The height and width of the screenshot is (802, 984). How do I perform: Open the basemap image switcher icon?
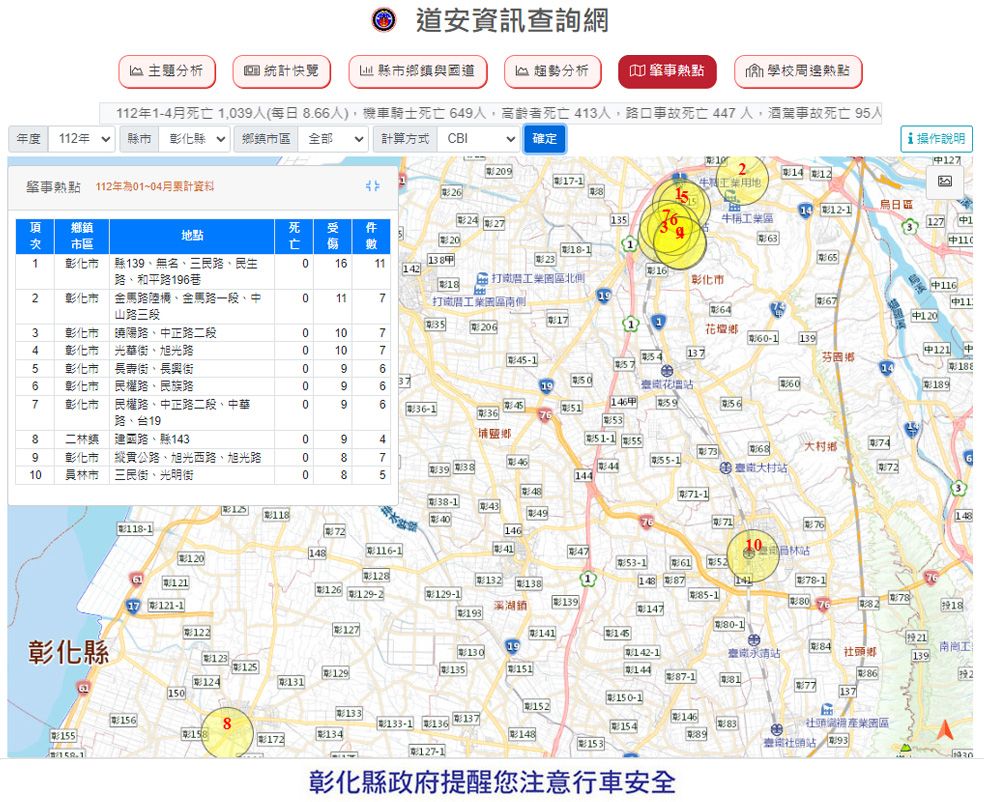point(944,182)
